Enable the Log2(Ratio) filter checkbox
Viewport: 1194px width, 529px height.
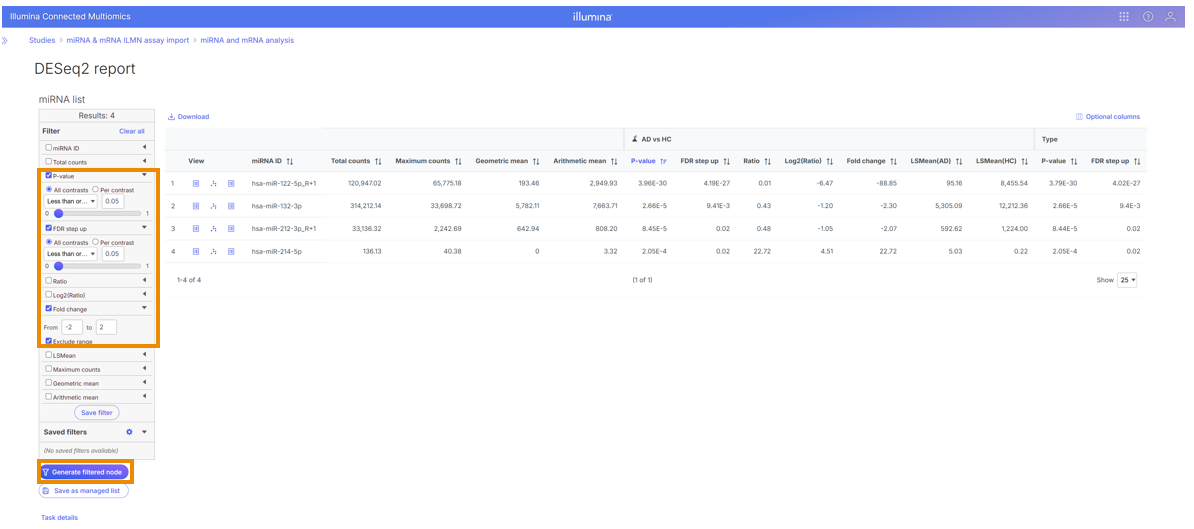pyautogui.click(x=49, y=295)
